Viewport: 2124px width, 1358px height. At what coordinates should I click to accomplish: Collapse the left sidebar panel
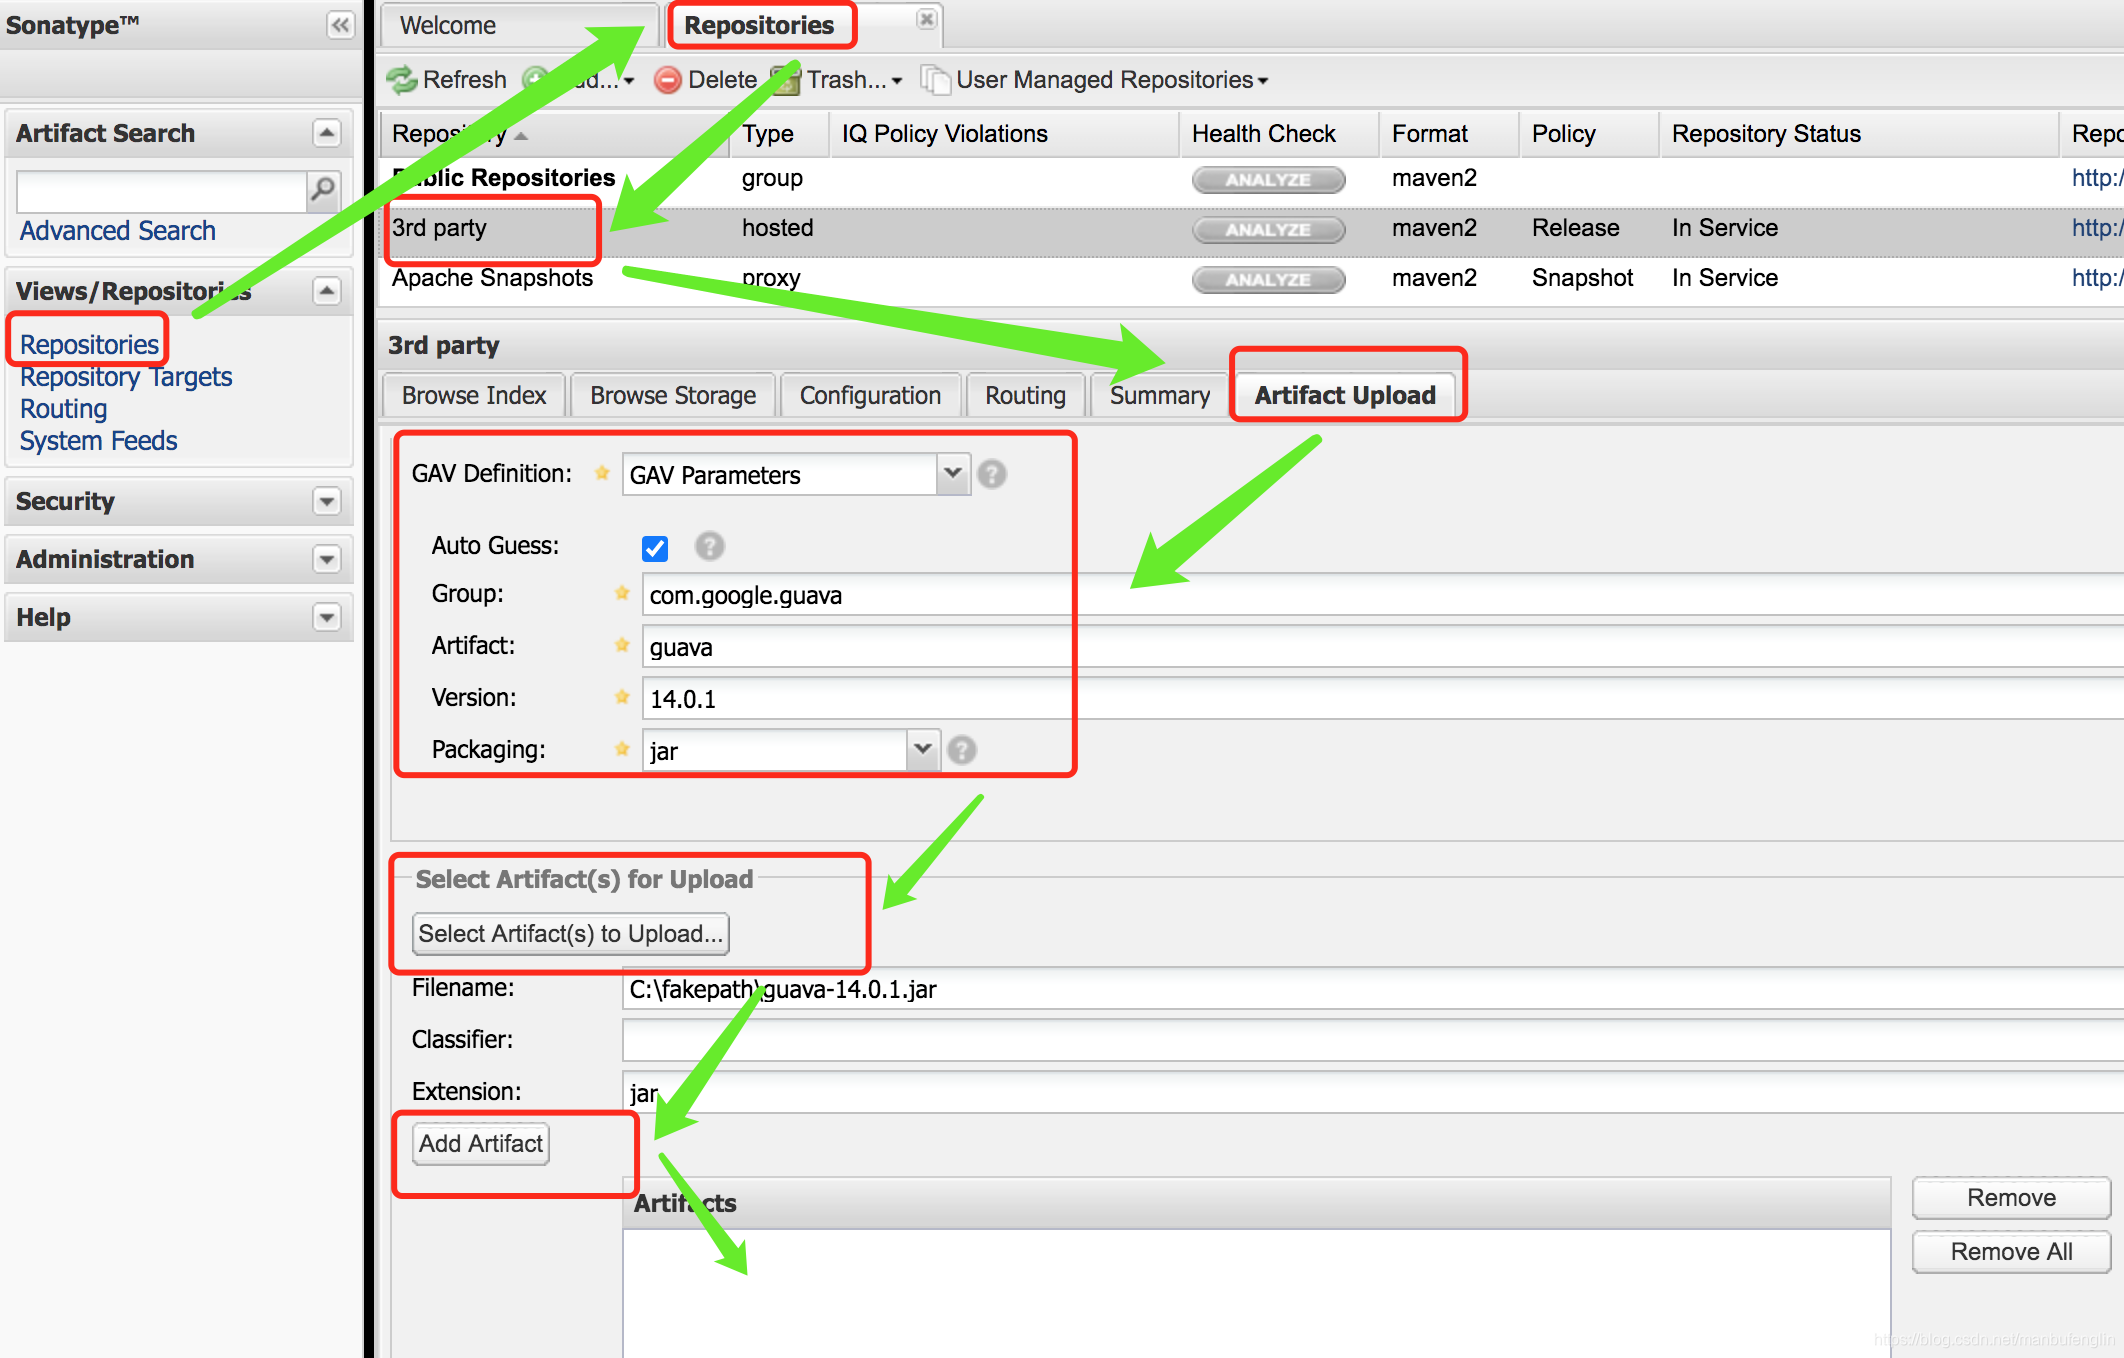(x=340, y=25)
